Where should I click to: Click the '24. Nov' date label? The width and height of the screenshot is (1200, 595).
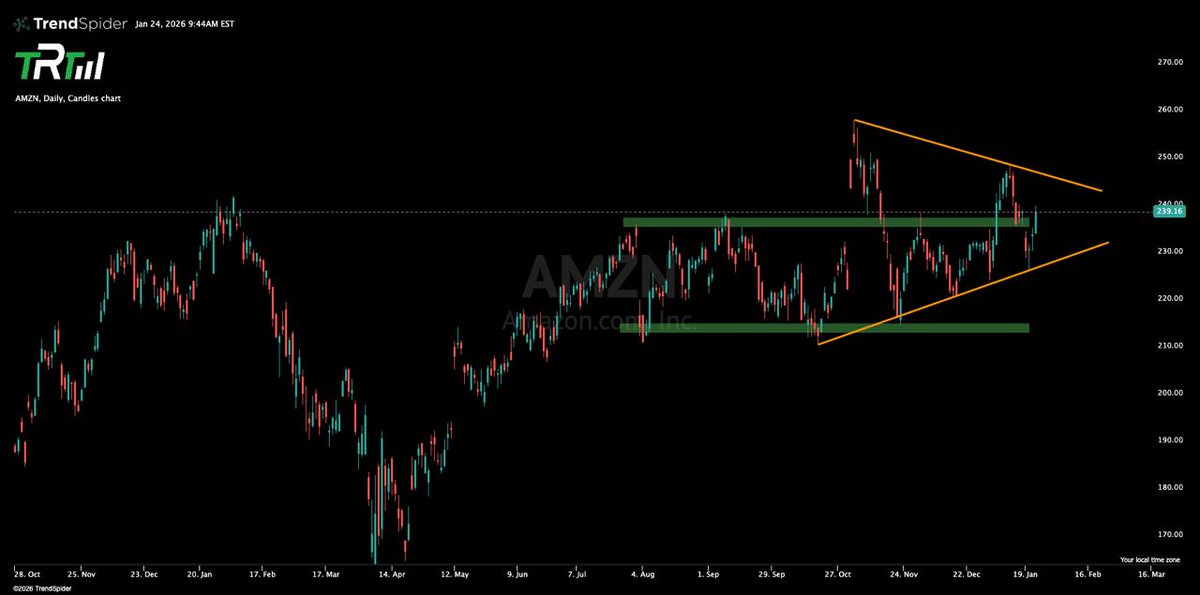click(x=903, y=575)
